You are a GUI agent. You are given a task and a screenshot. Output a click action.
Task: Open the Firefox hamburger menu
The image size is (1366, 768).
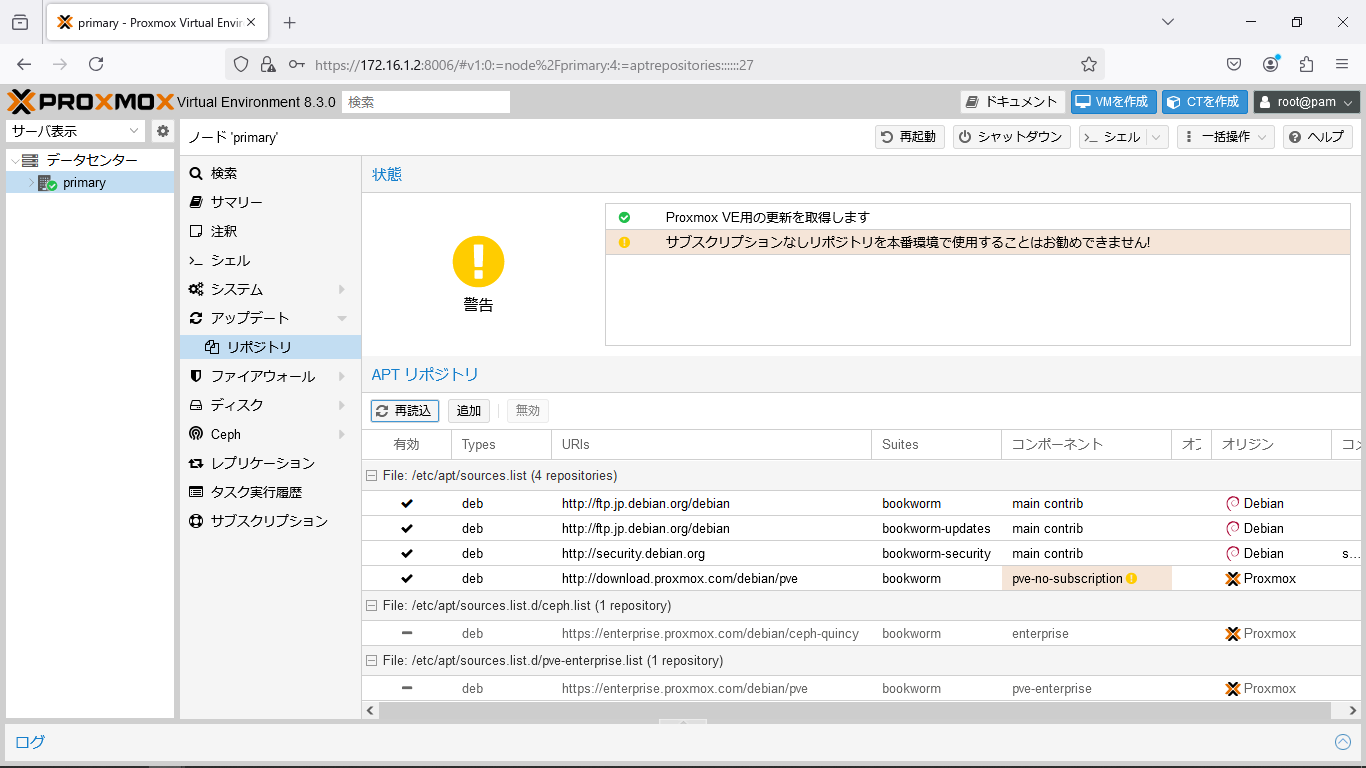(x=1342, y=64)
